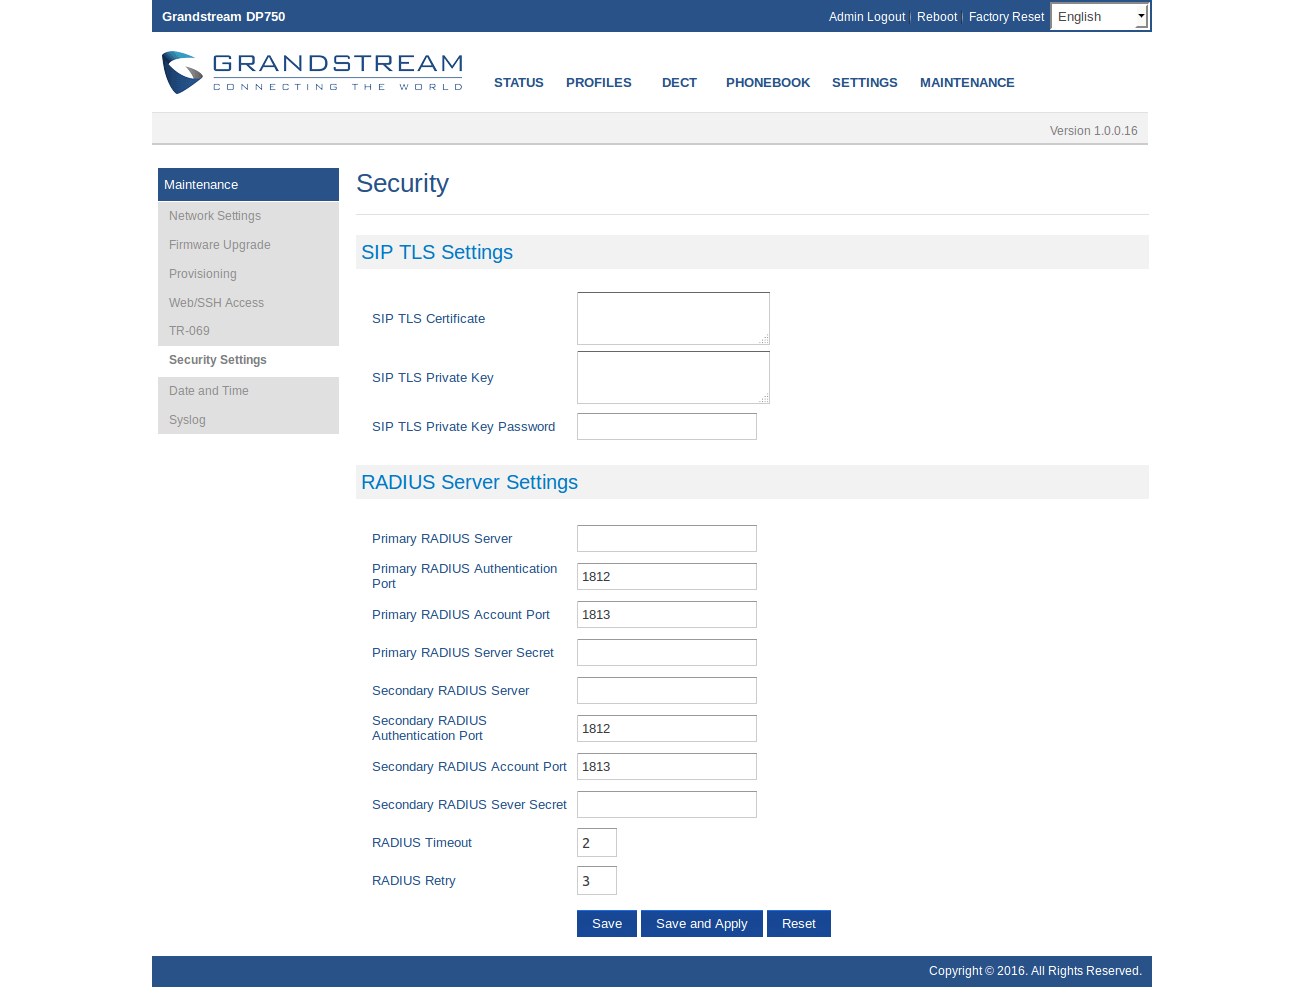Click the SIP TLS Certificate text area

point(672,318)
